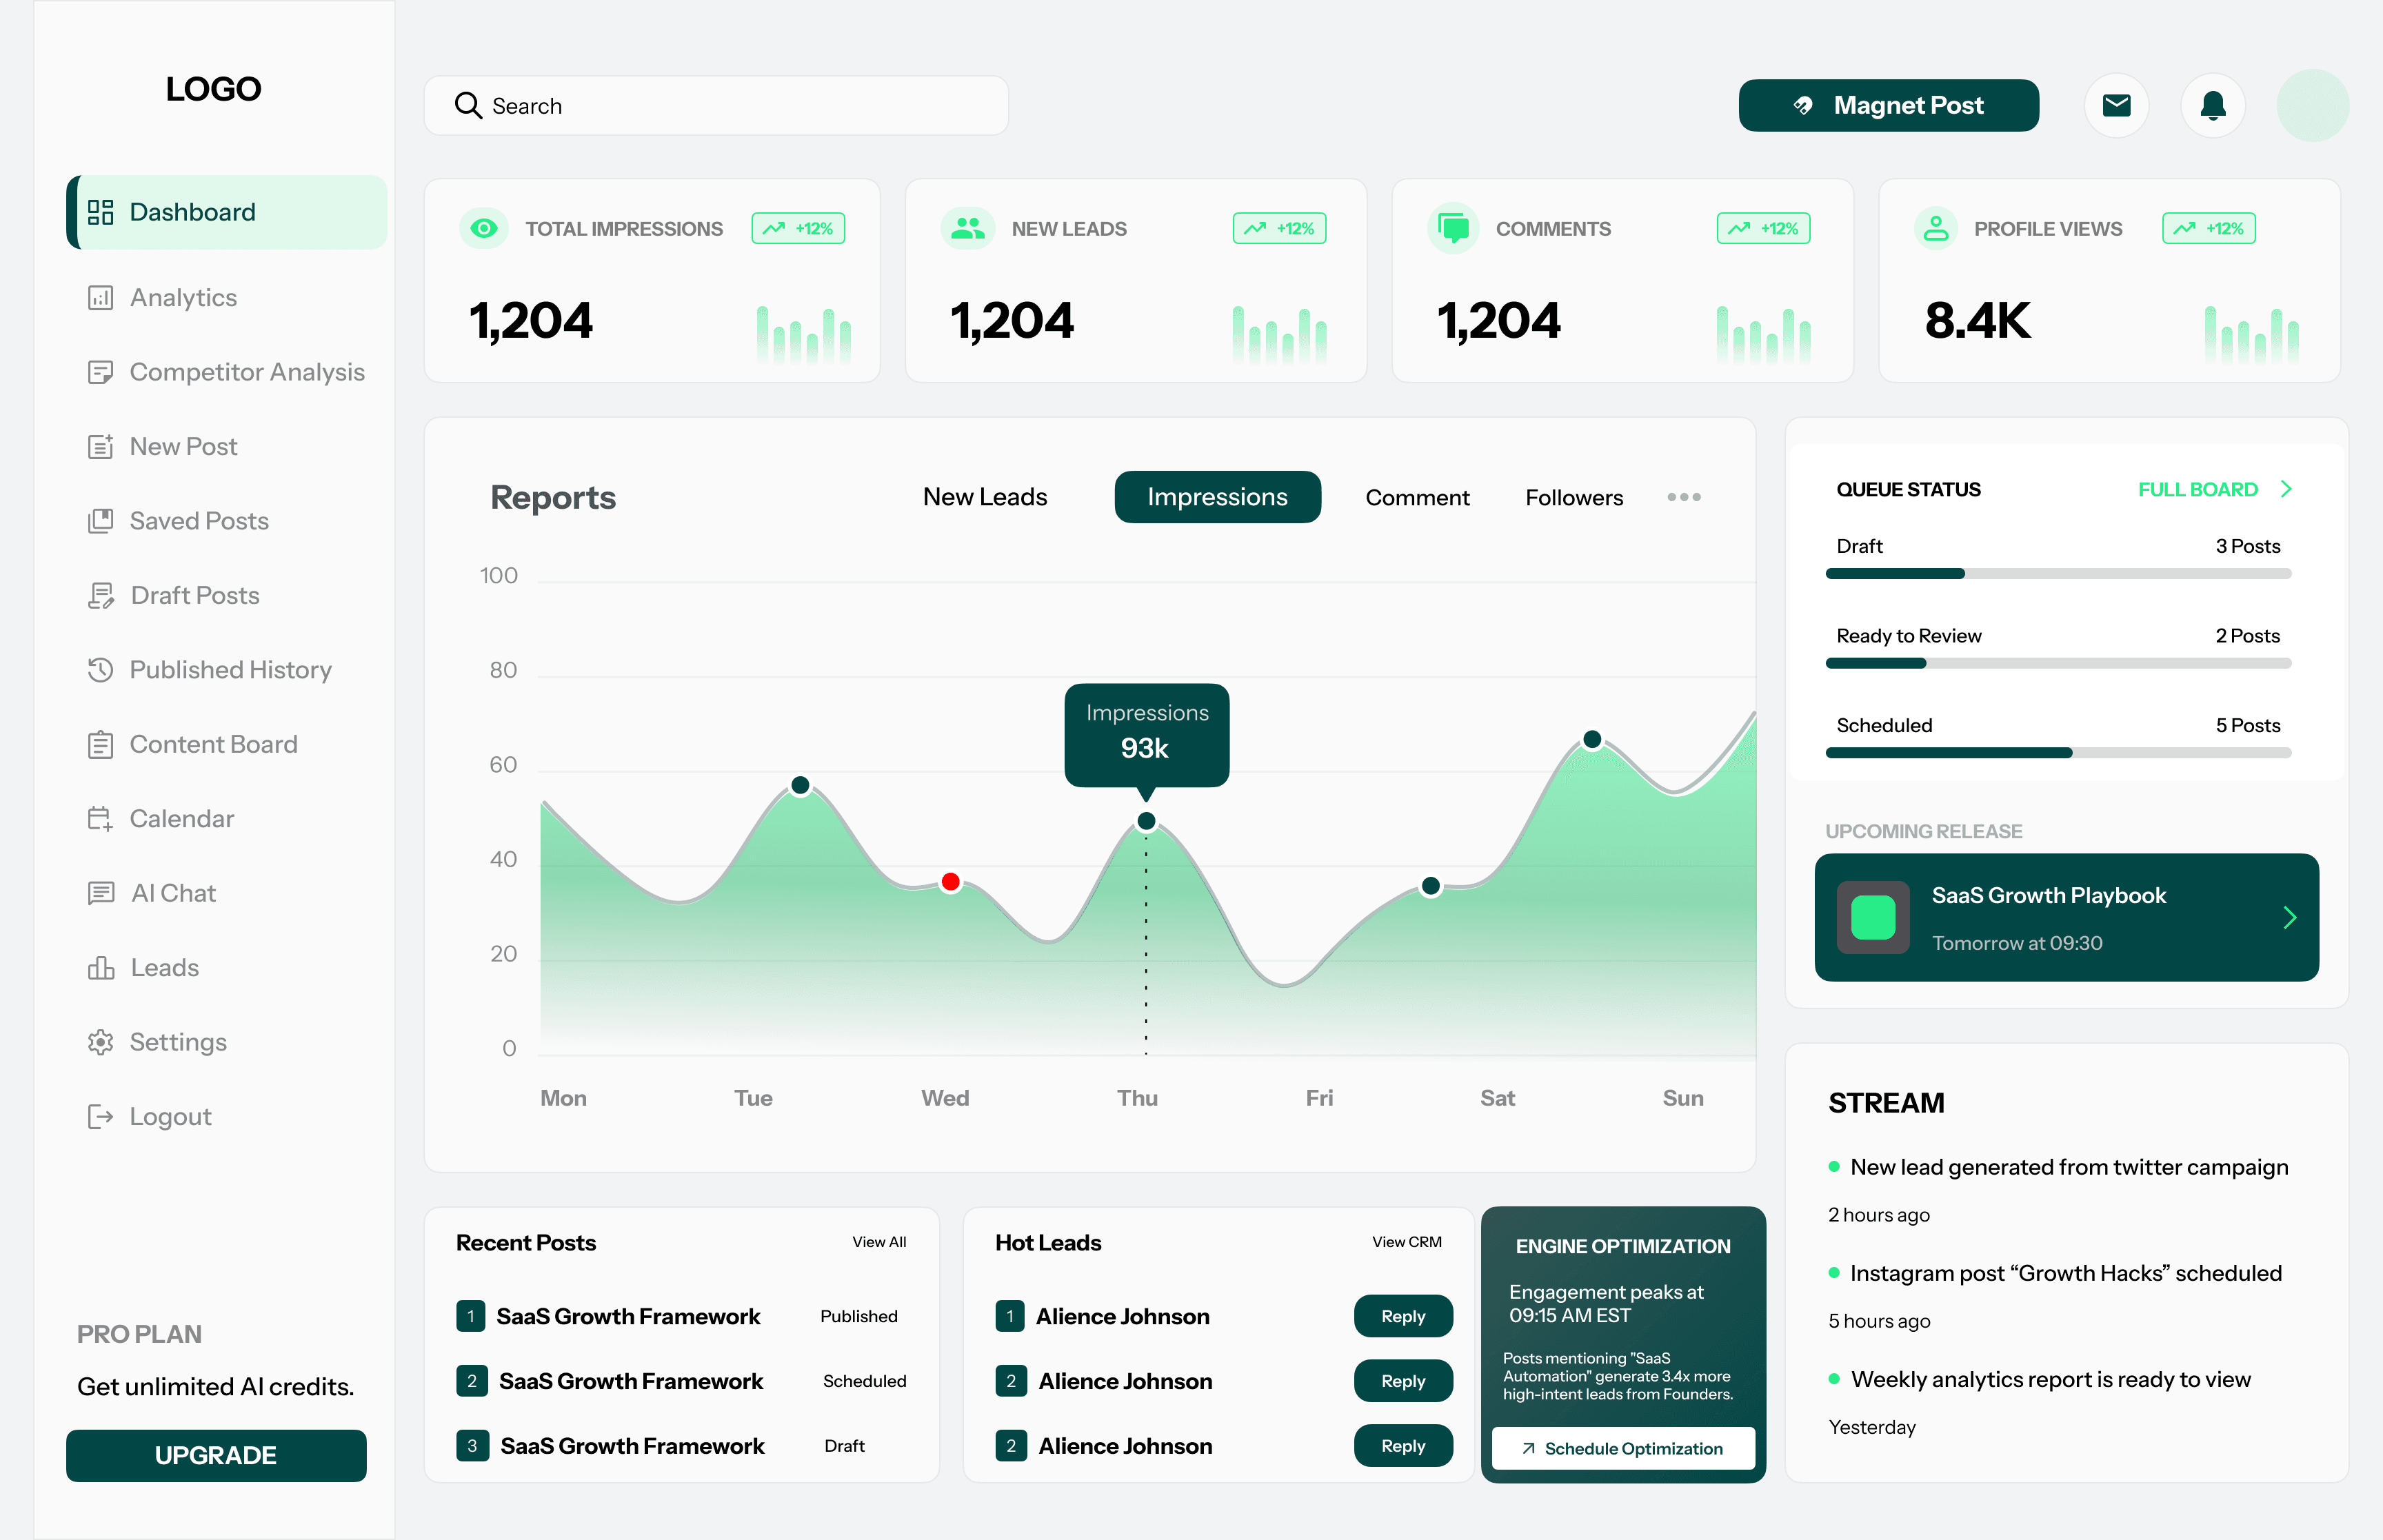
Task: Click FULL BOARD link
Action: point(2198,489)
